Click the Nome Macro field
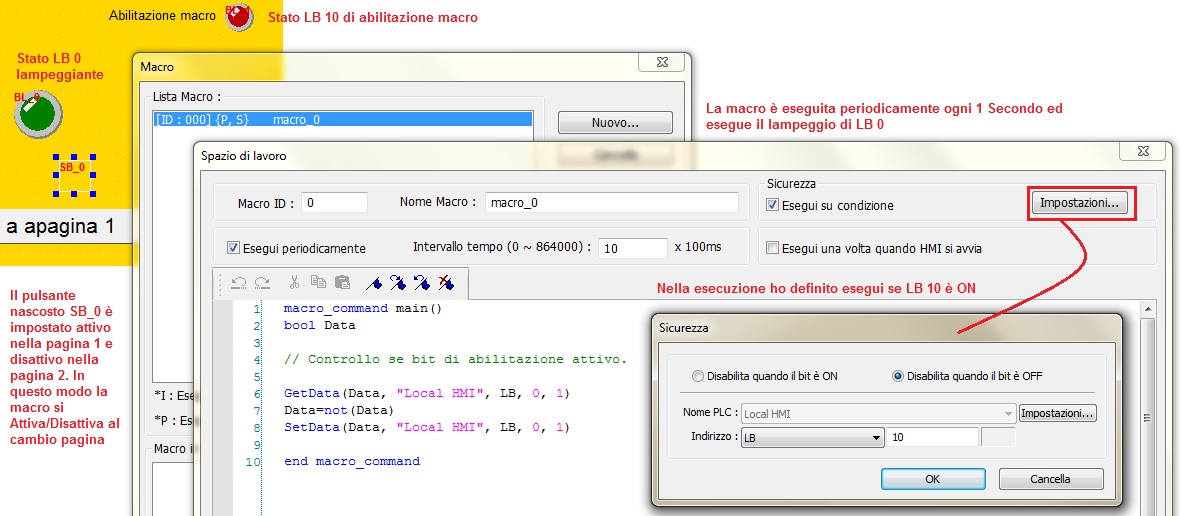Image resolution: width=1180 pixels, height=516 pixels. 610,202
